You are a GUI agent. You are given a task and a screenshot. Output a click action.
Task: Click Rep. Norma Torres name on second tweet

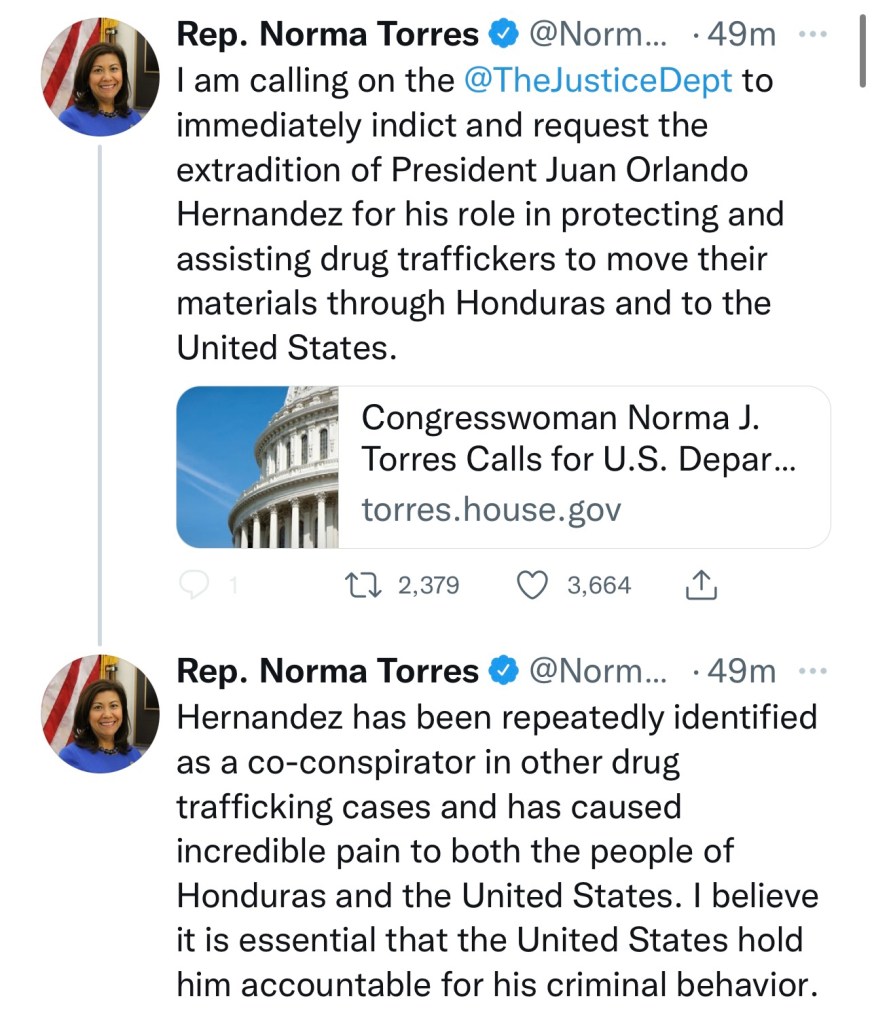click(328, 672)
